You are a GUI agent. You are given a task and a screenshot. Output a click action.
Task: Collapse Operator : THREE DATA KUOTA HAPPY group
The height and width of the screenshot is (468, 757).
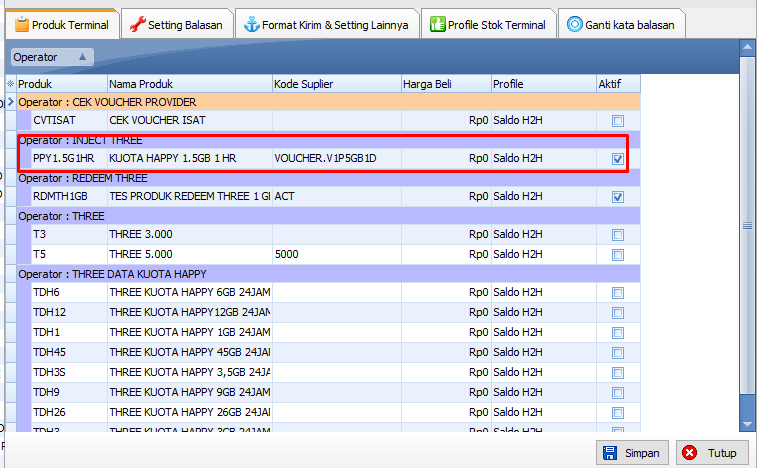coord(328,274)
